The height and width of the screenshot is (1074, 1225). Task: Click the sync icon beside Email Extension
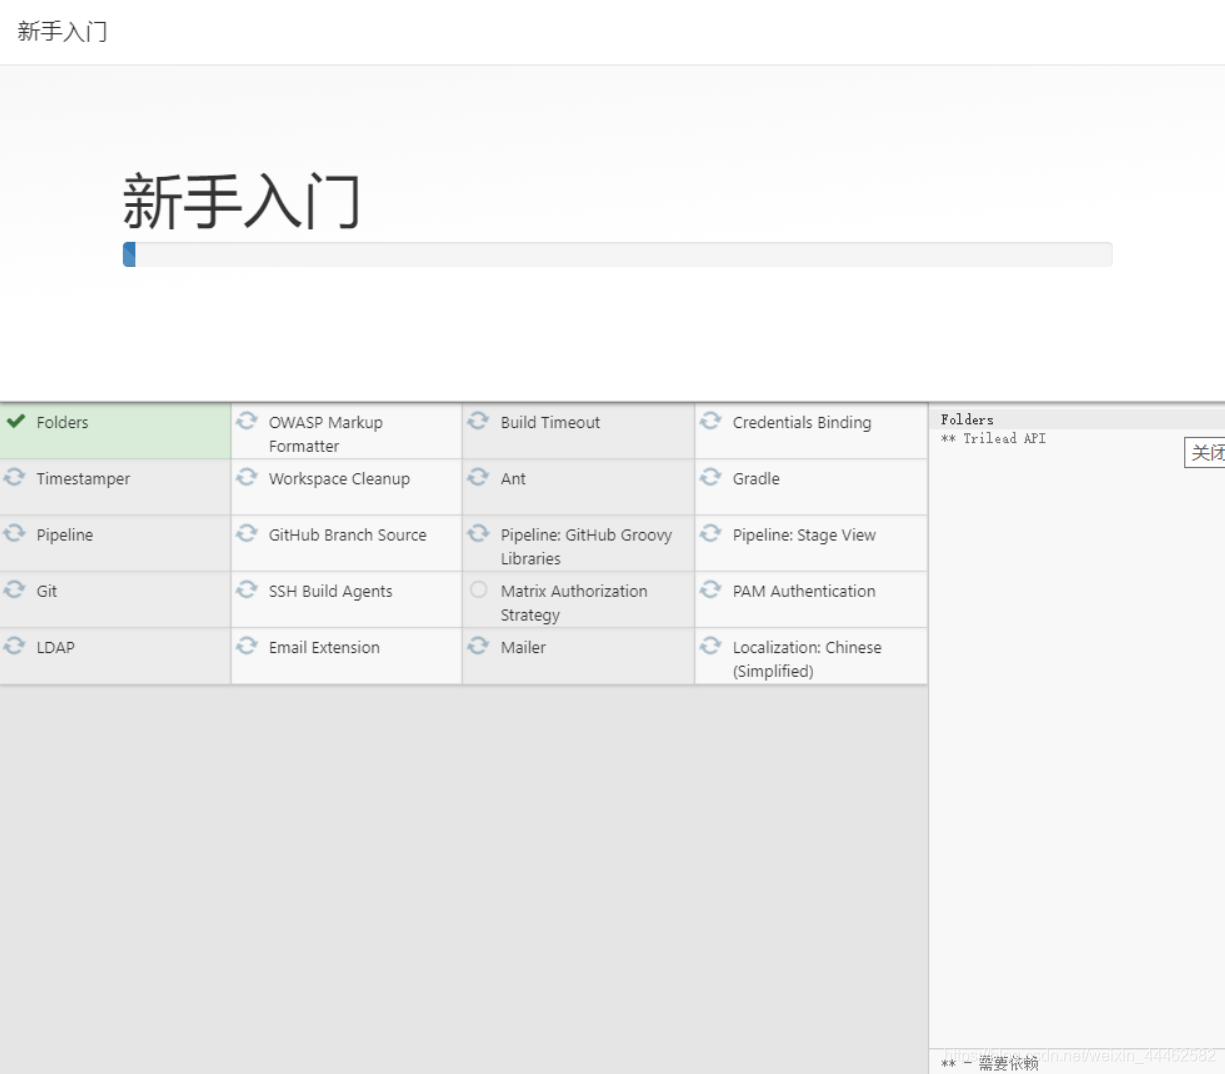click(247, 645)
